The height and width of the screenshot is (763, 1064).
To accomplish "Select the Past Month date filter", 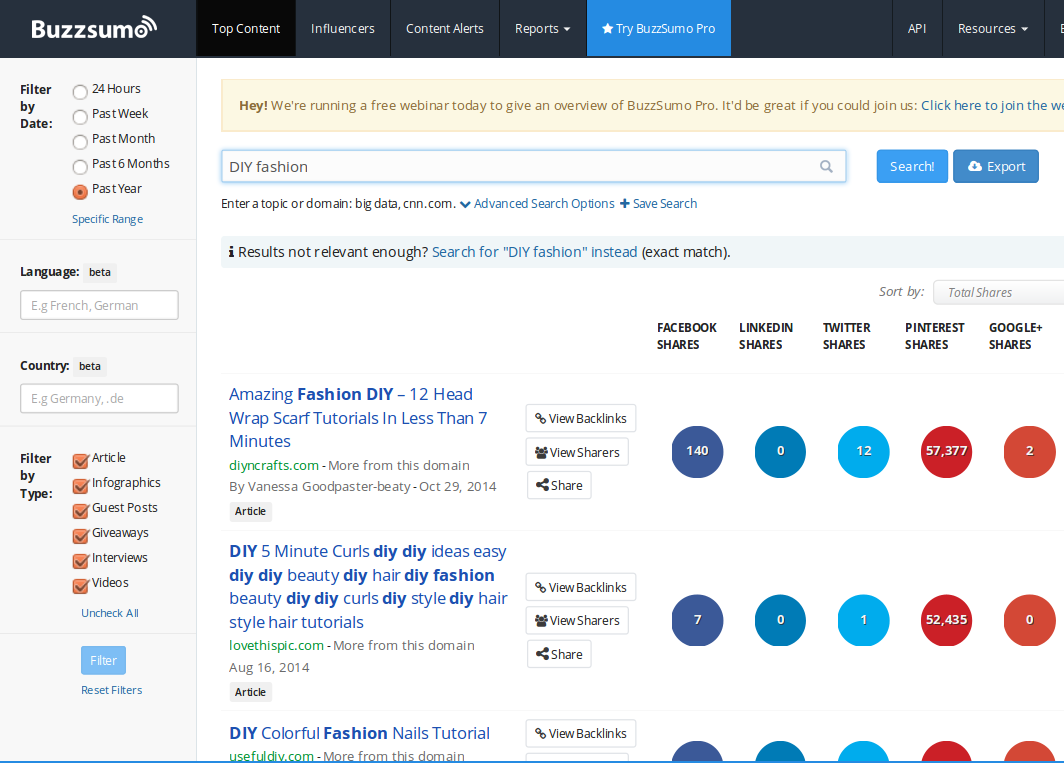I will tap(80, 141).
